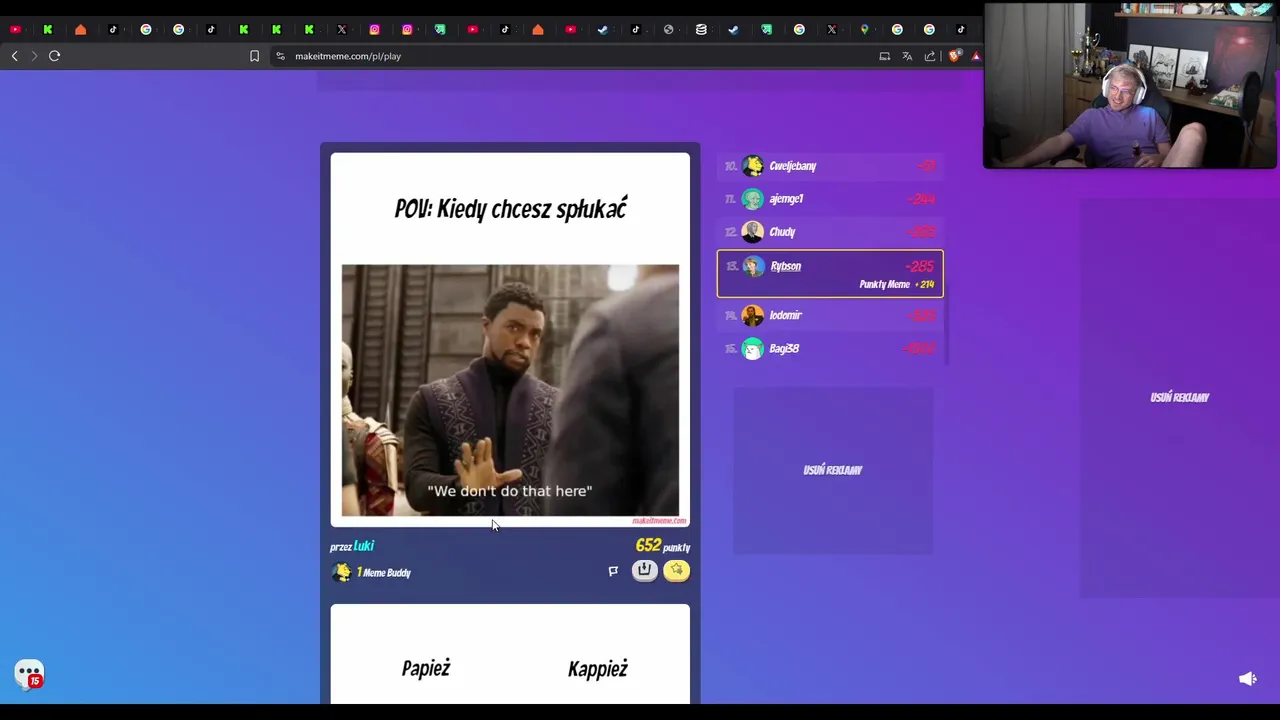Switch to the YouTube tab at far left
This screenshot has width=1280, height=720.
(x=15, y=29)
